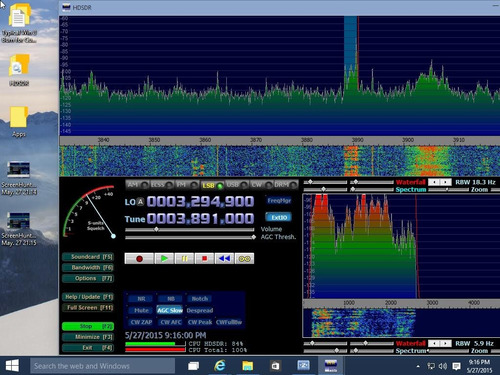Open the Windows Start menu
This screenshot has height=375, width=500.
pyautogui.click(x=12, y=366)
